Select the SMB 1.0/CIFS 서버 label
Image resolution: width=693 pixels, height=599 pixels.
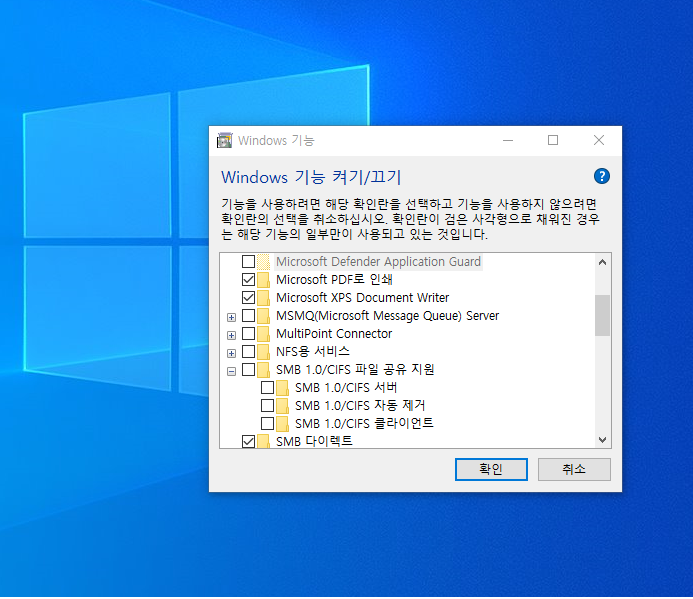tap(346, 388)
